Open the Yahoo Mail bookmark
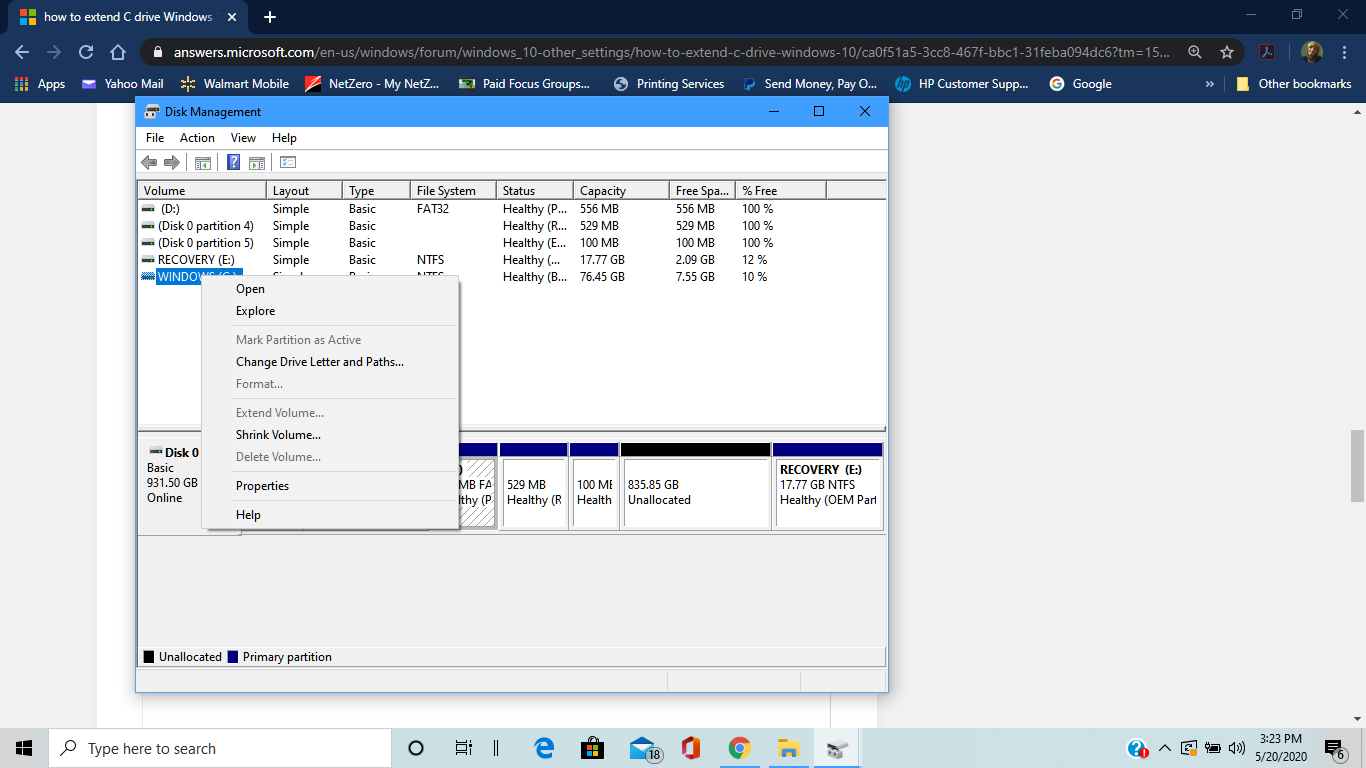This screenshot has width=1366, height=768. click(x=122, y=84)
